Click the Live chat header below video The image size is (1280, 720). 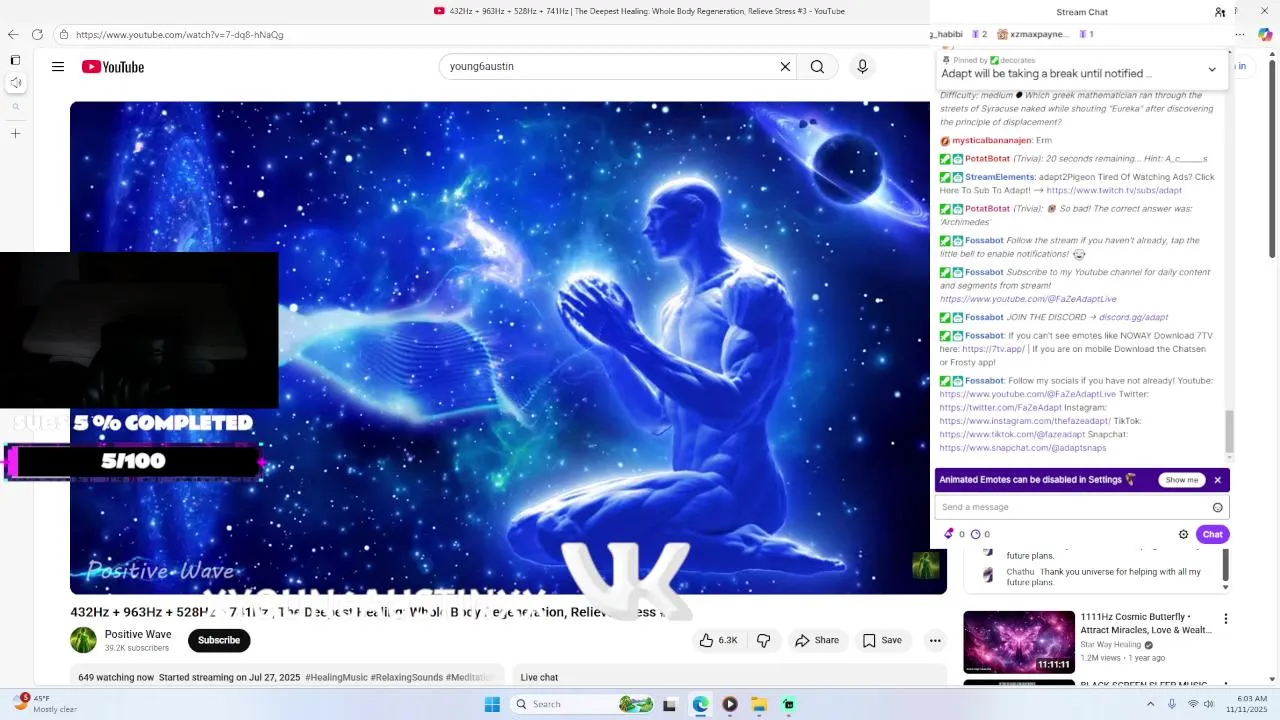(x=539, y=677)
